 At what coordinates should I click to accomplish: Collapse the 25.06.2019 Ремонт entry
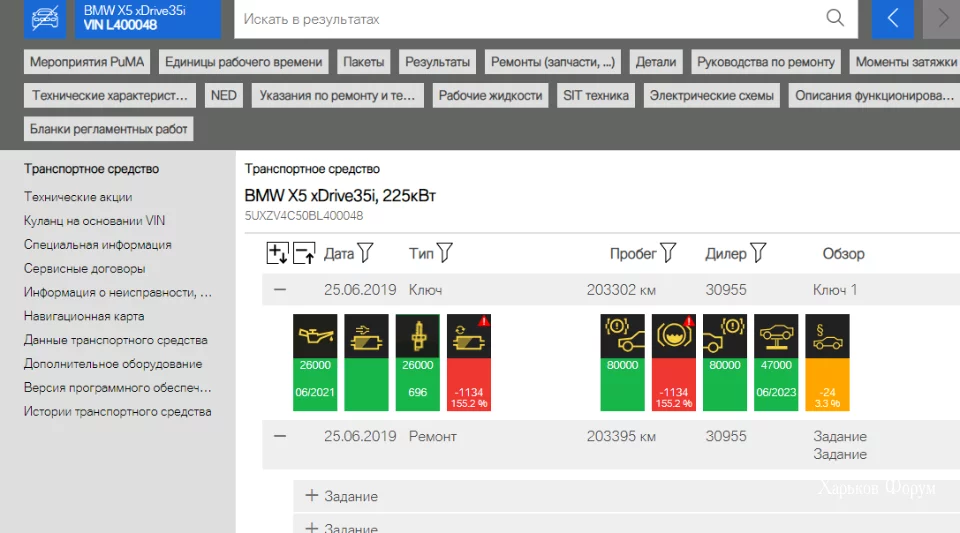pyautogui.click(x=280, y=436)
